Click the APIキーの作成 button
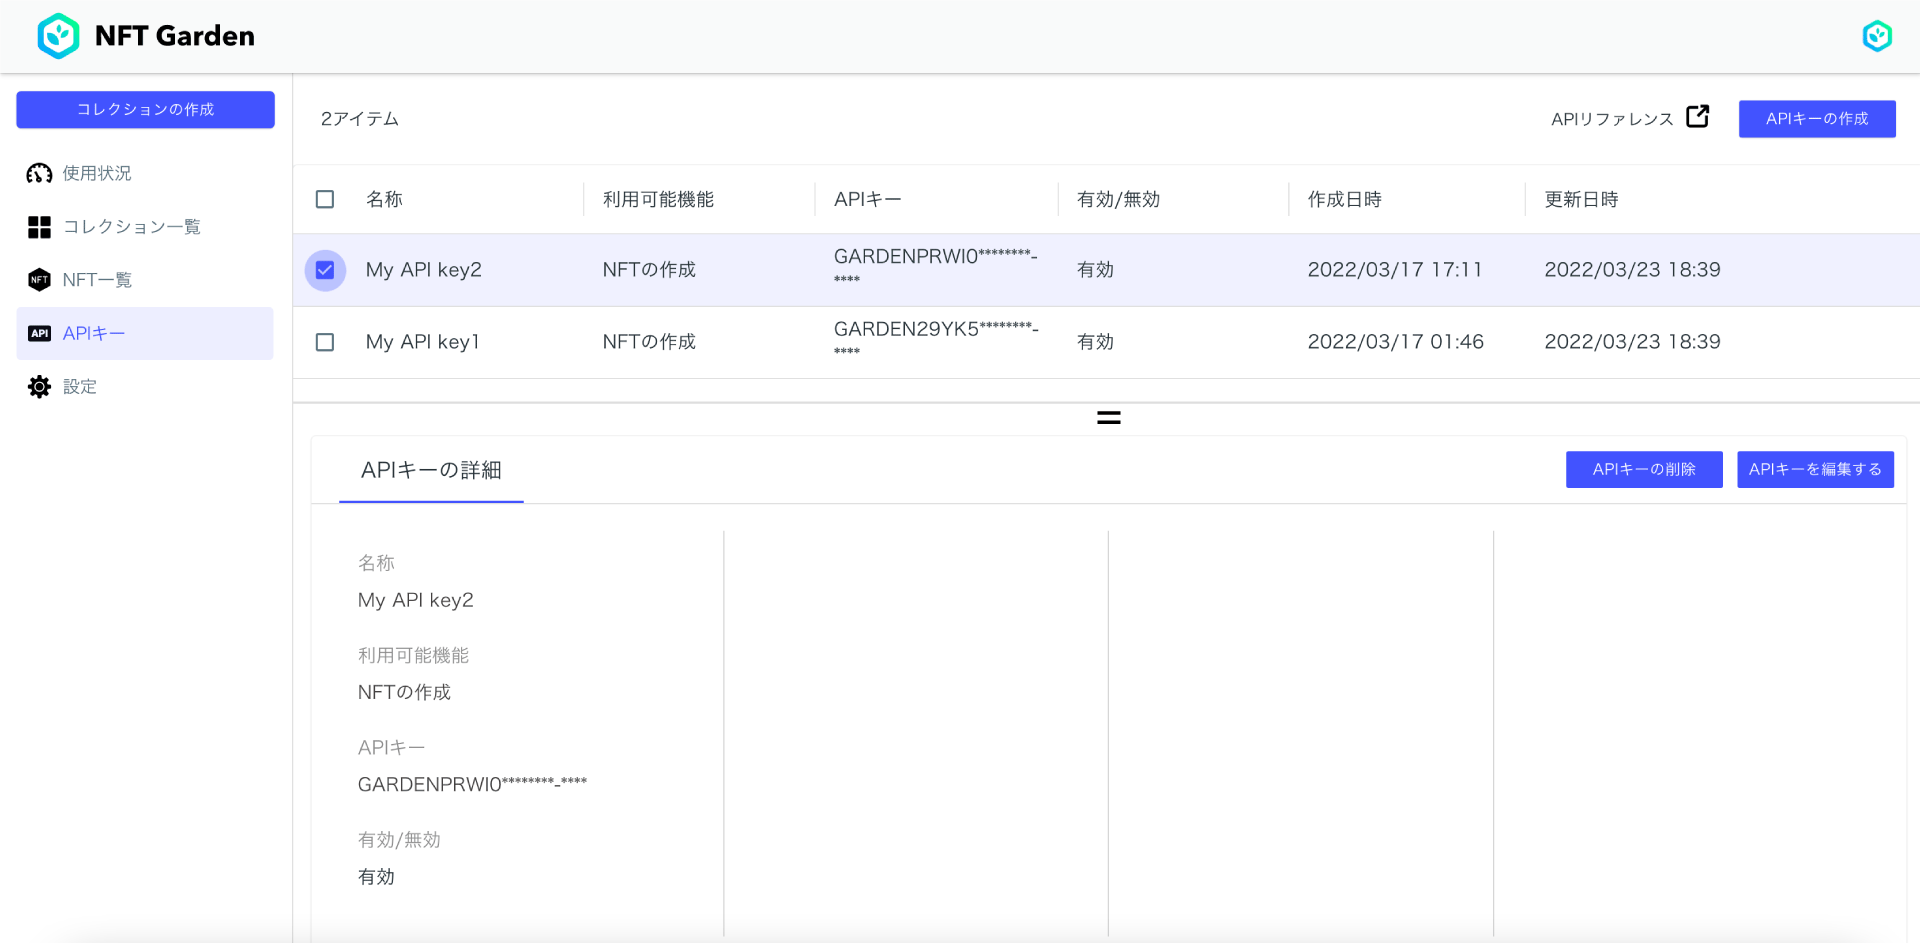This screenshot has height=943, width=1920. [1817, 119]
